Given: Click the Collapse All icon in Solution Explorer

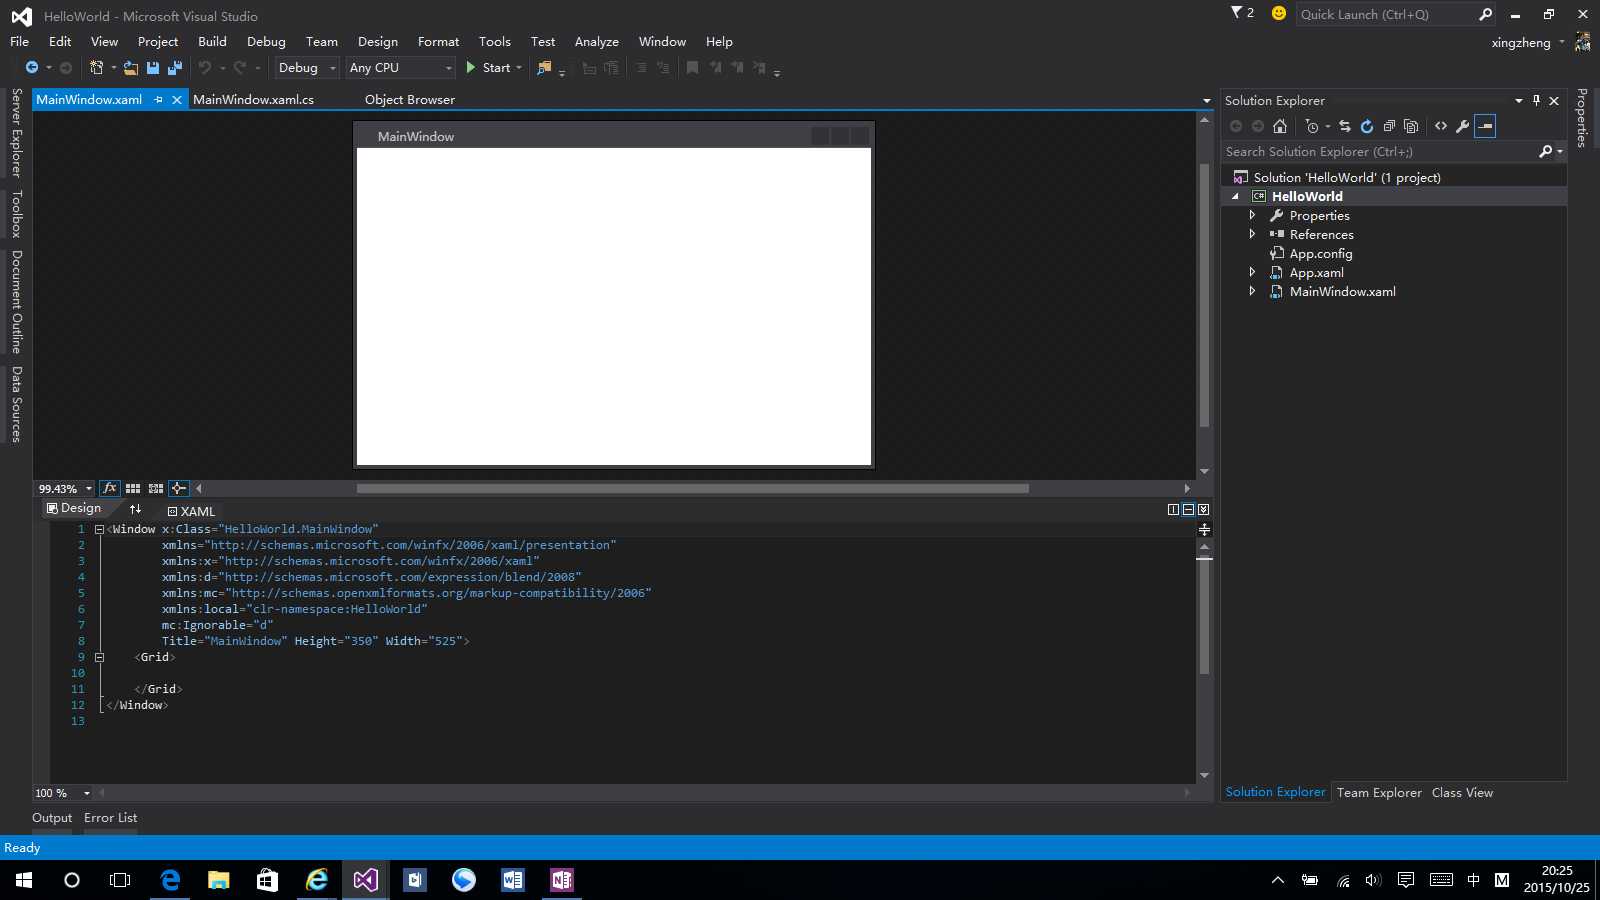Looking at the screenshot, I should 1389,126.
